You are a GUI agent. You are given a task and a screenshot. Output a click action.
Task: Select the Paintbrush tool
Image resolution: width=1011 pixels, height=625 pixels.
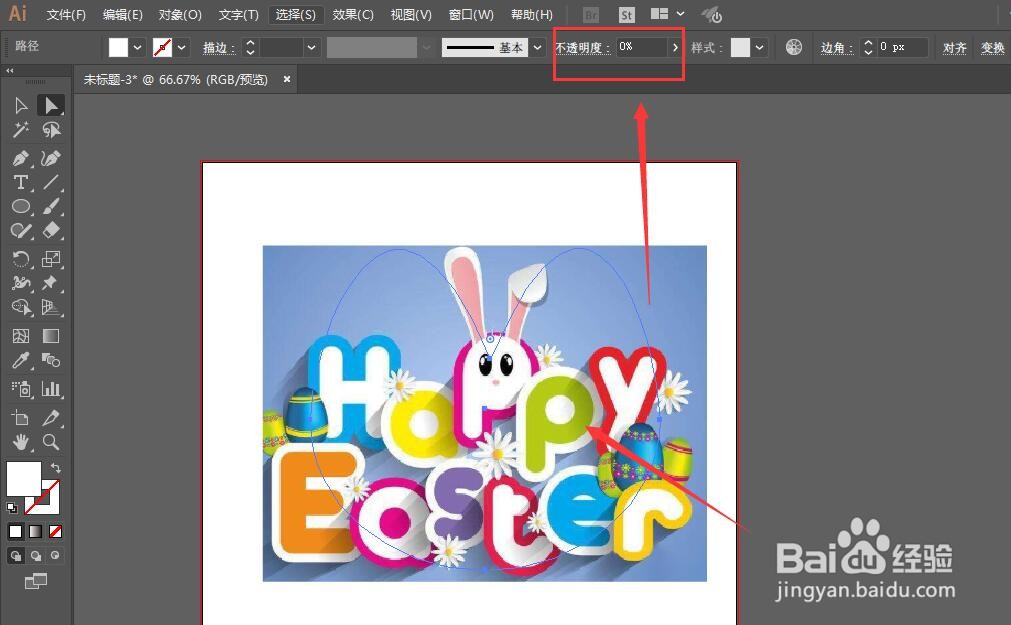coord(51,206)
